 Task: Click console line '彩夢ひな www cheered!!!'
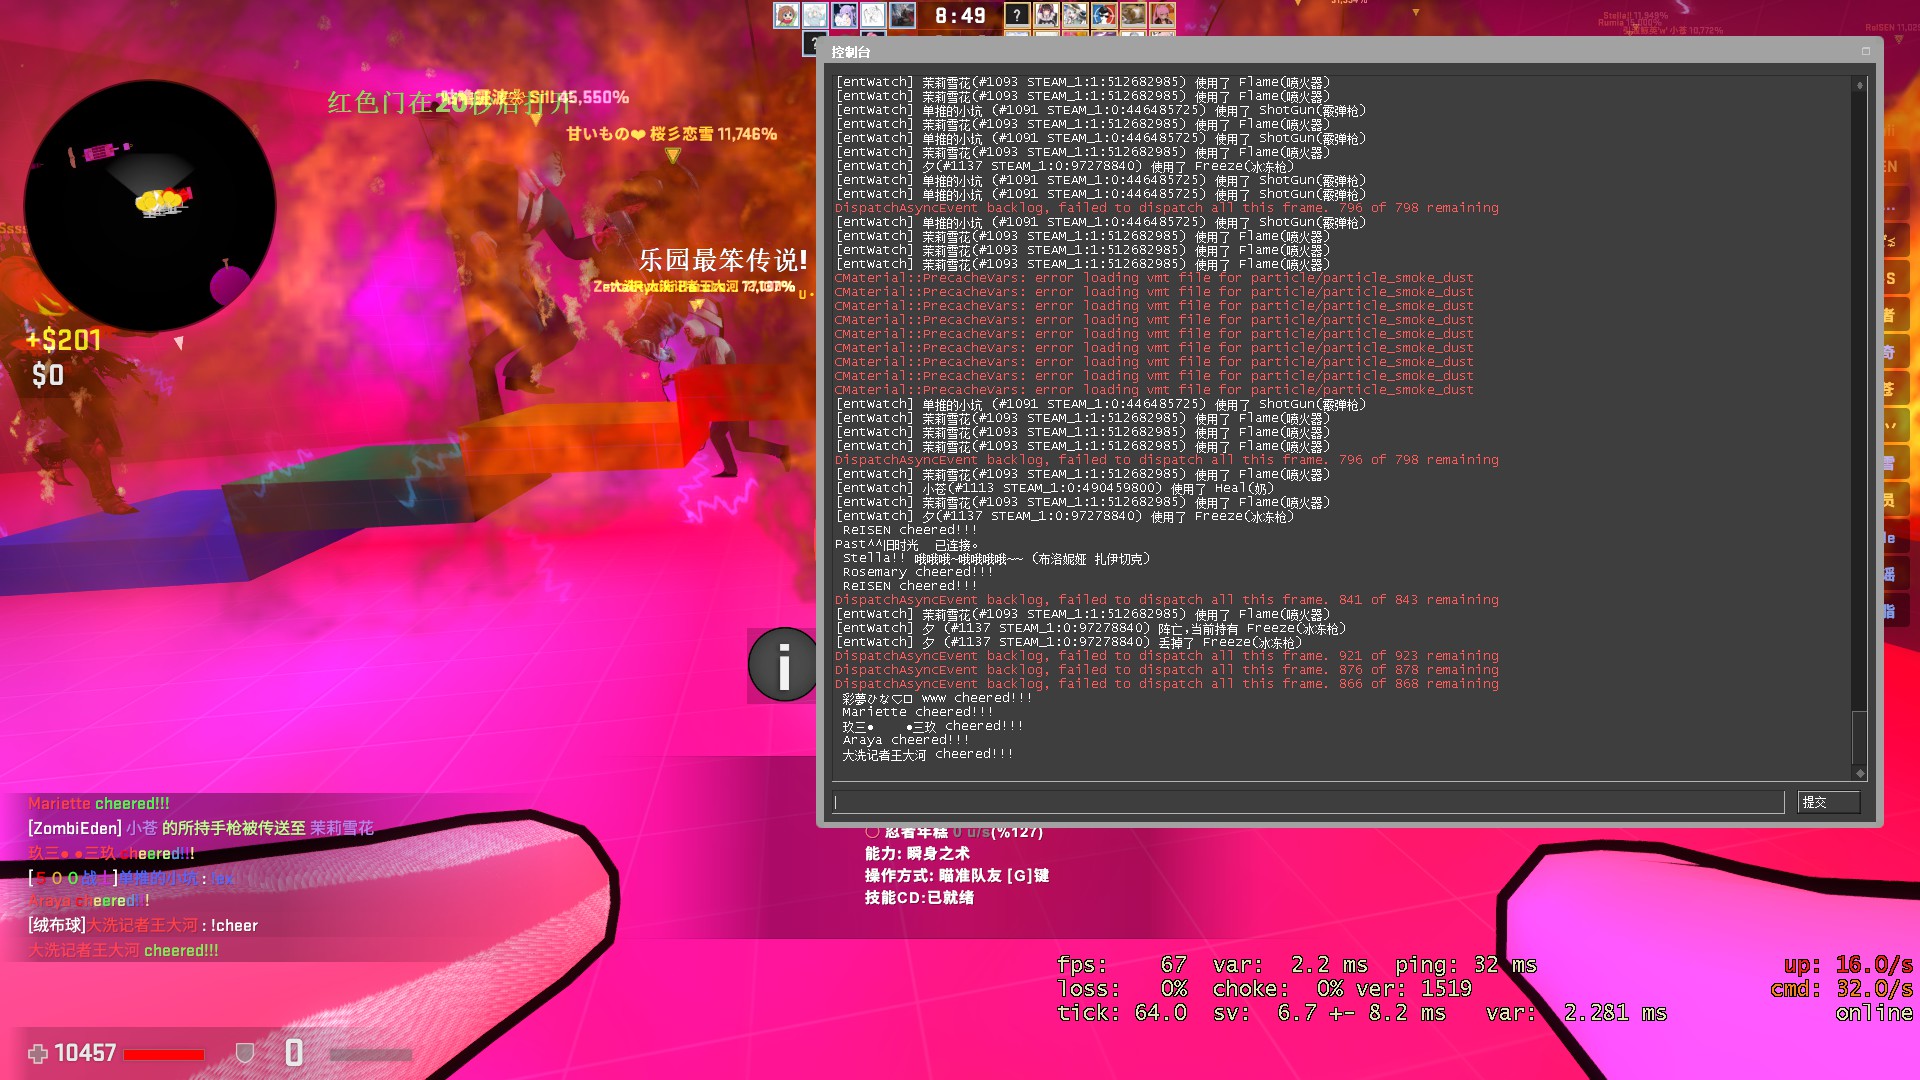pyautogui.click(x=937, y=698)
